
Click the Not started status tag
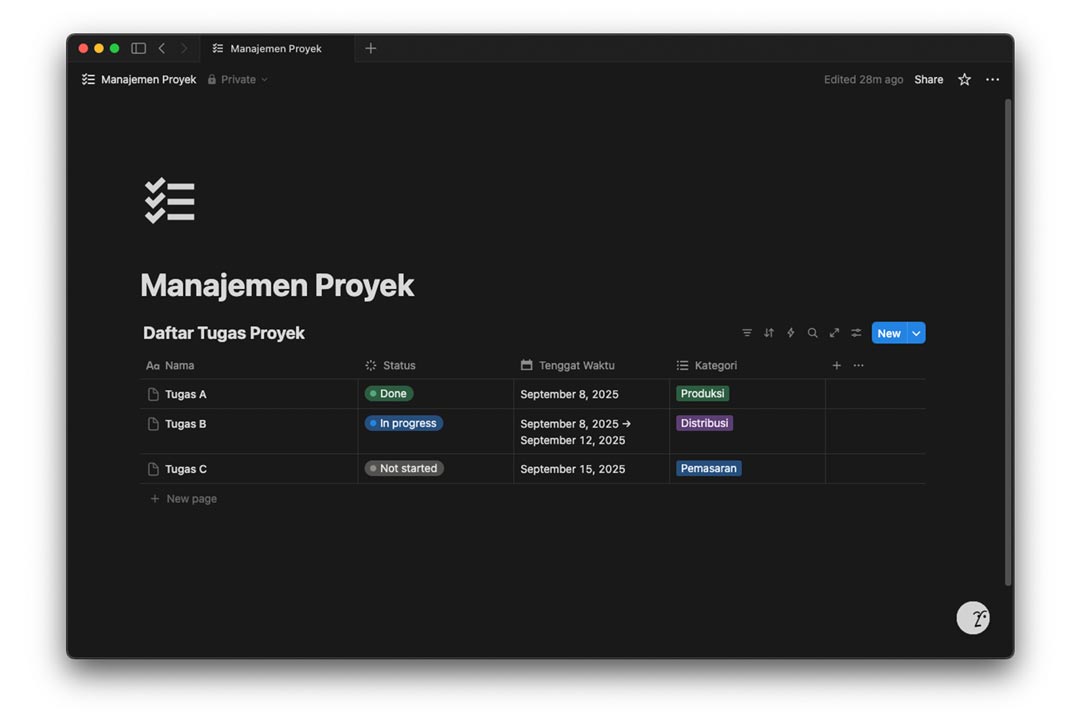[x=404, y=468]
